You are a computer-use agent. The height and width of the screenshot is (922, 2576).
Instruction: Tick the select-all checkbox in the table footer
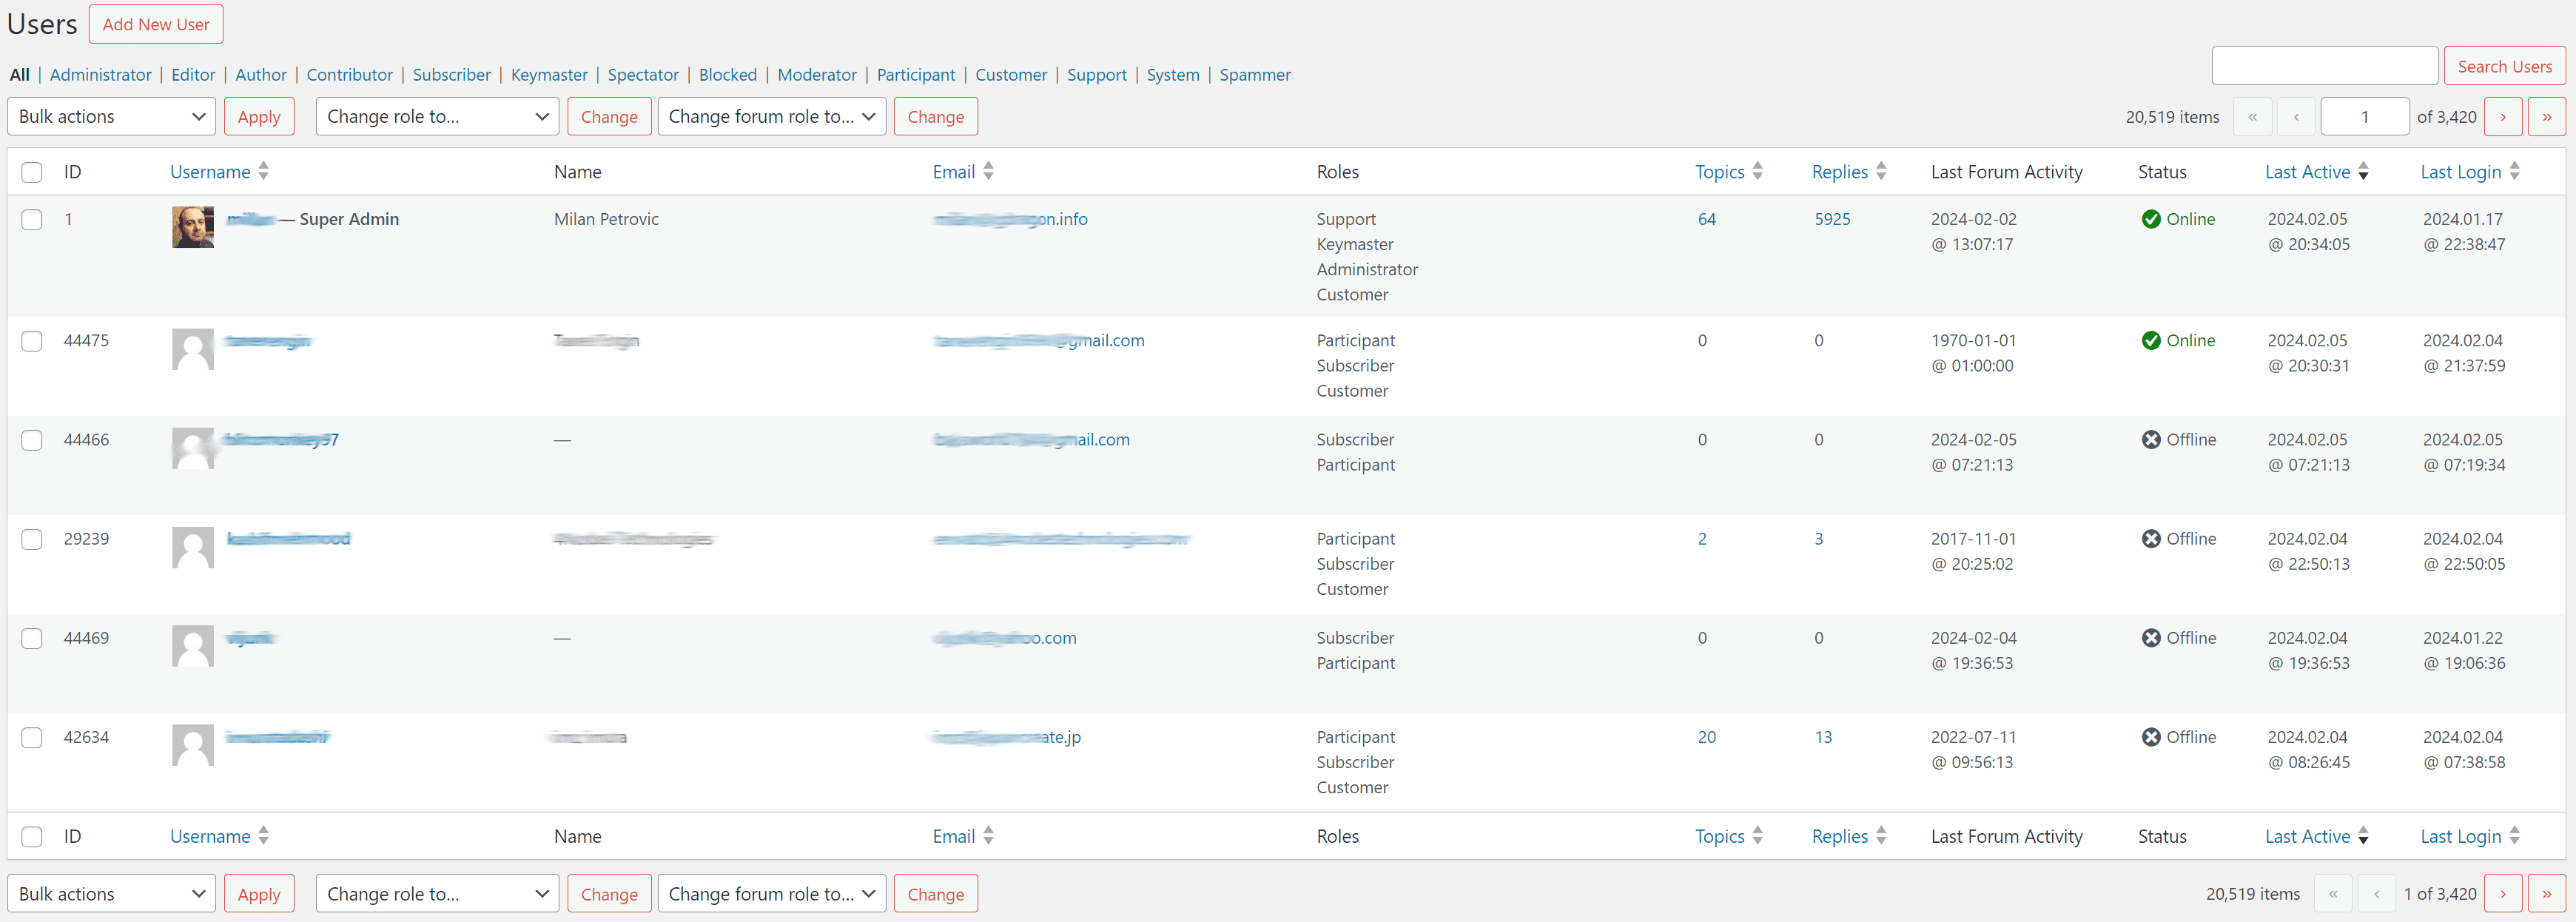(x=32, y=836)
